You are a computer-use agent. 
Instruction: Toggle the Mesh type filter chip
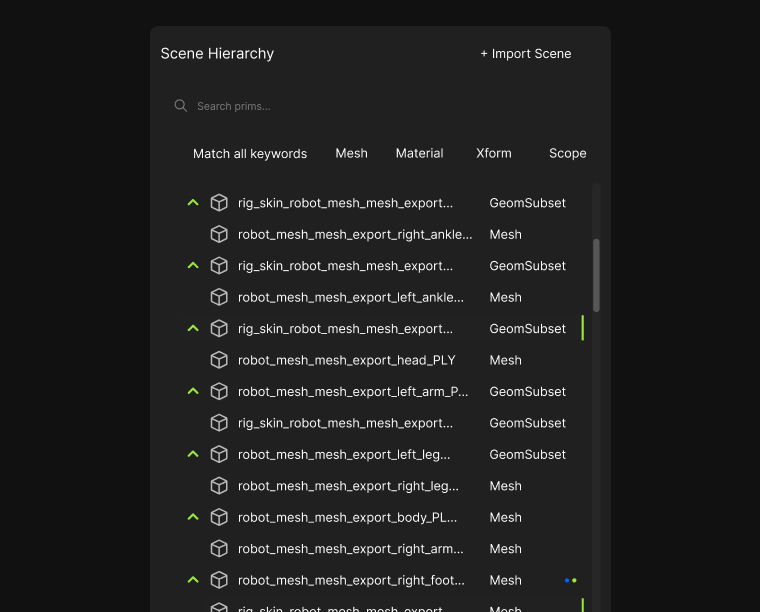tap(351, 154)
